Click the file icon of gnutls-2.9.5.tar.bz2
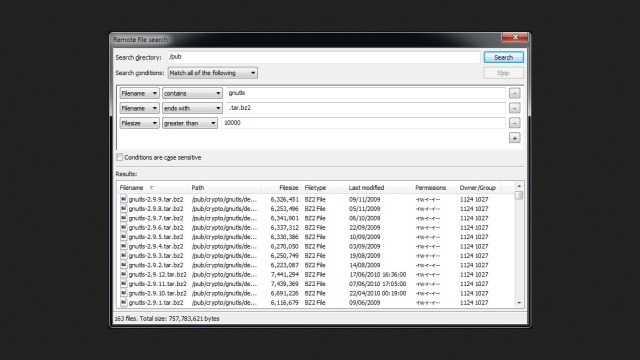 coord(123,237)
